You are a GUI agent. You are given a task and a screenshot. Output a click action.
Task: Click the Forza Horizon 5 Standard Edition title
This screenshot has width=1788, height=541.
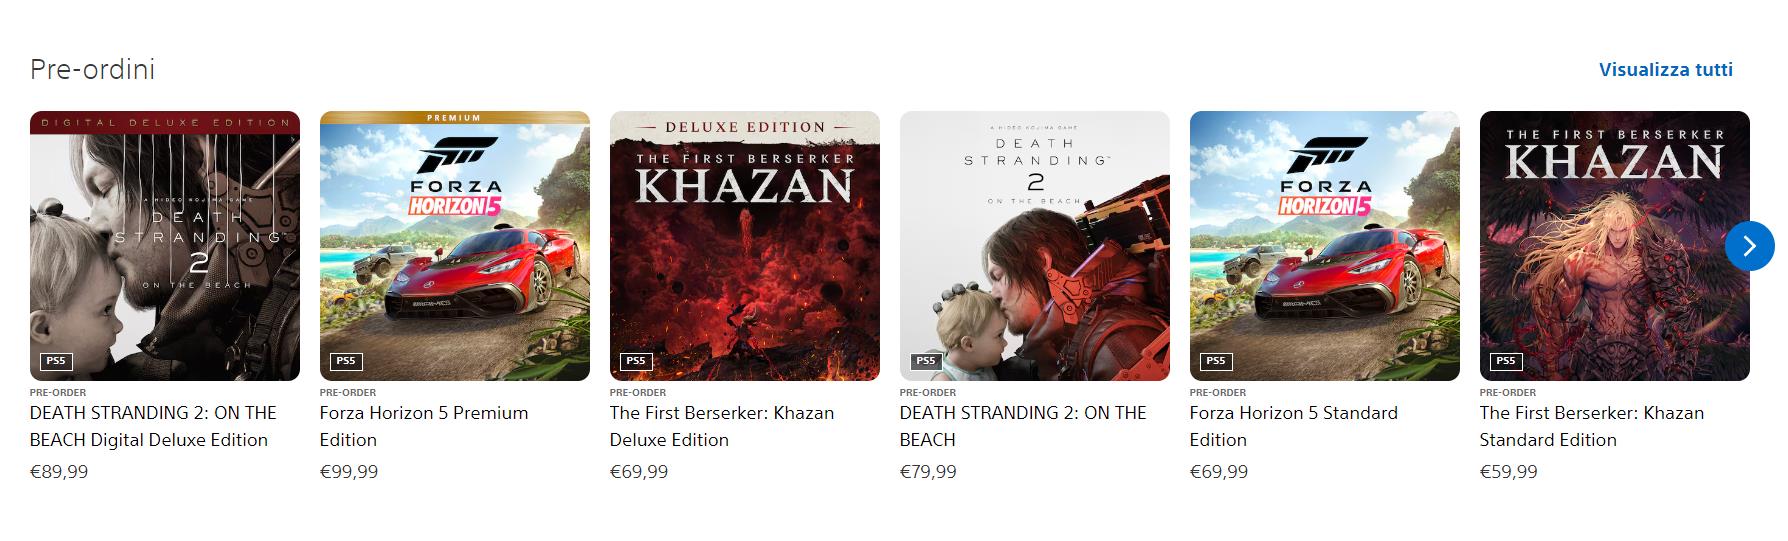[x=1294, y=426]
